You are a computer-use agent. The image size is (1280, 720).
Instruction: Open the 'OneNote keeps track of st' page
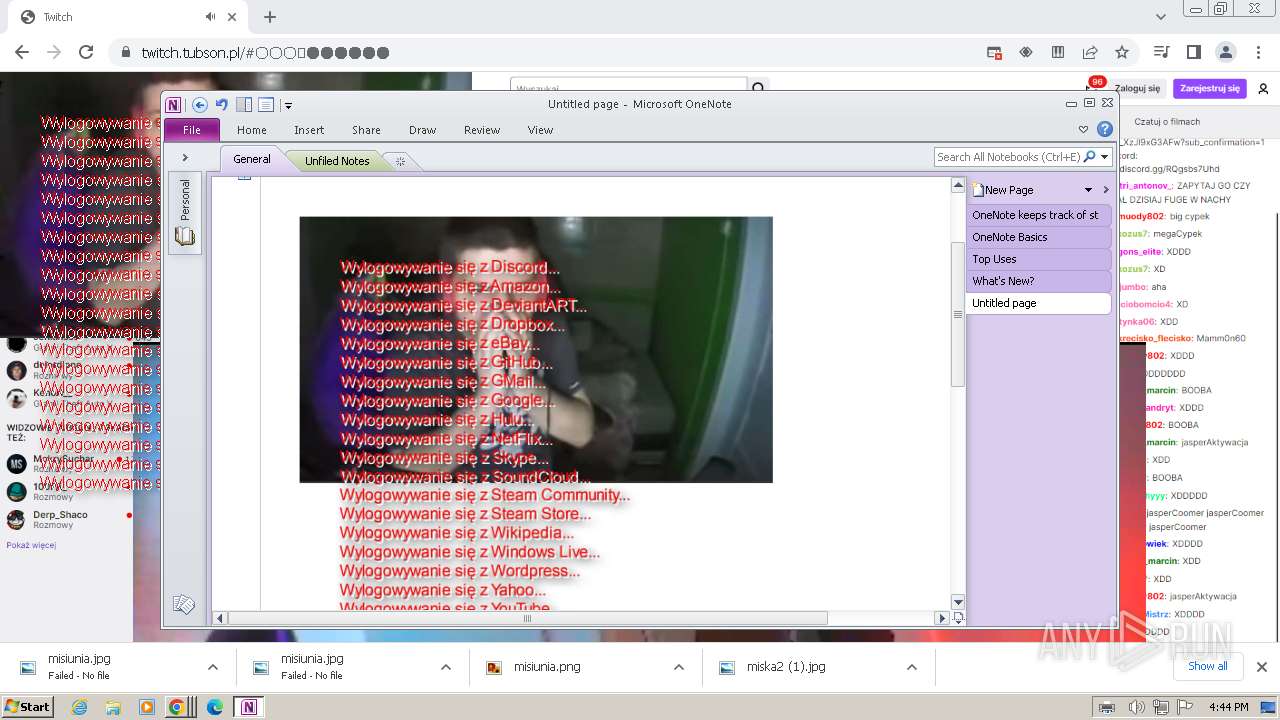point(1039,215)
